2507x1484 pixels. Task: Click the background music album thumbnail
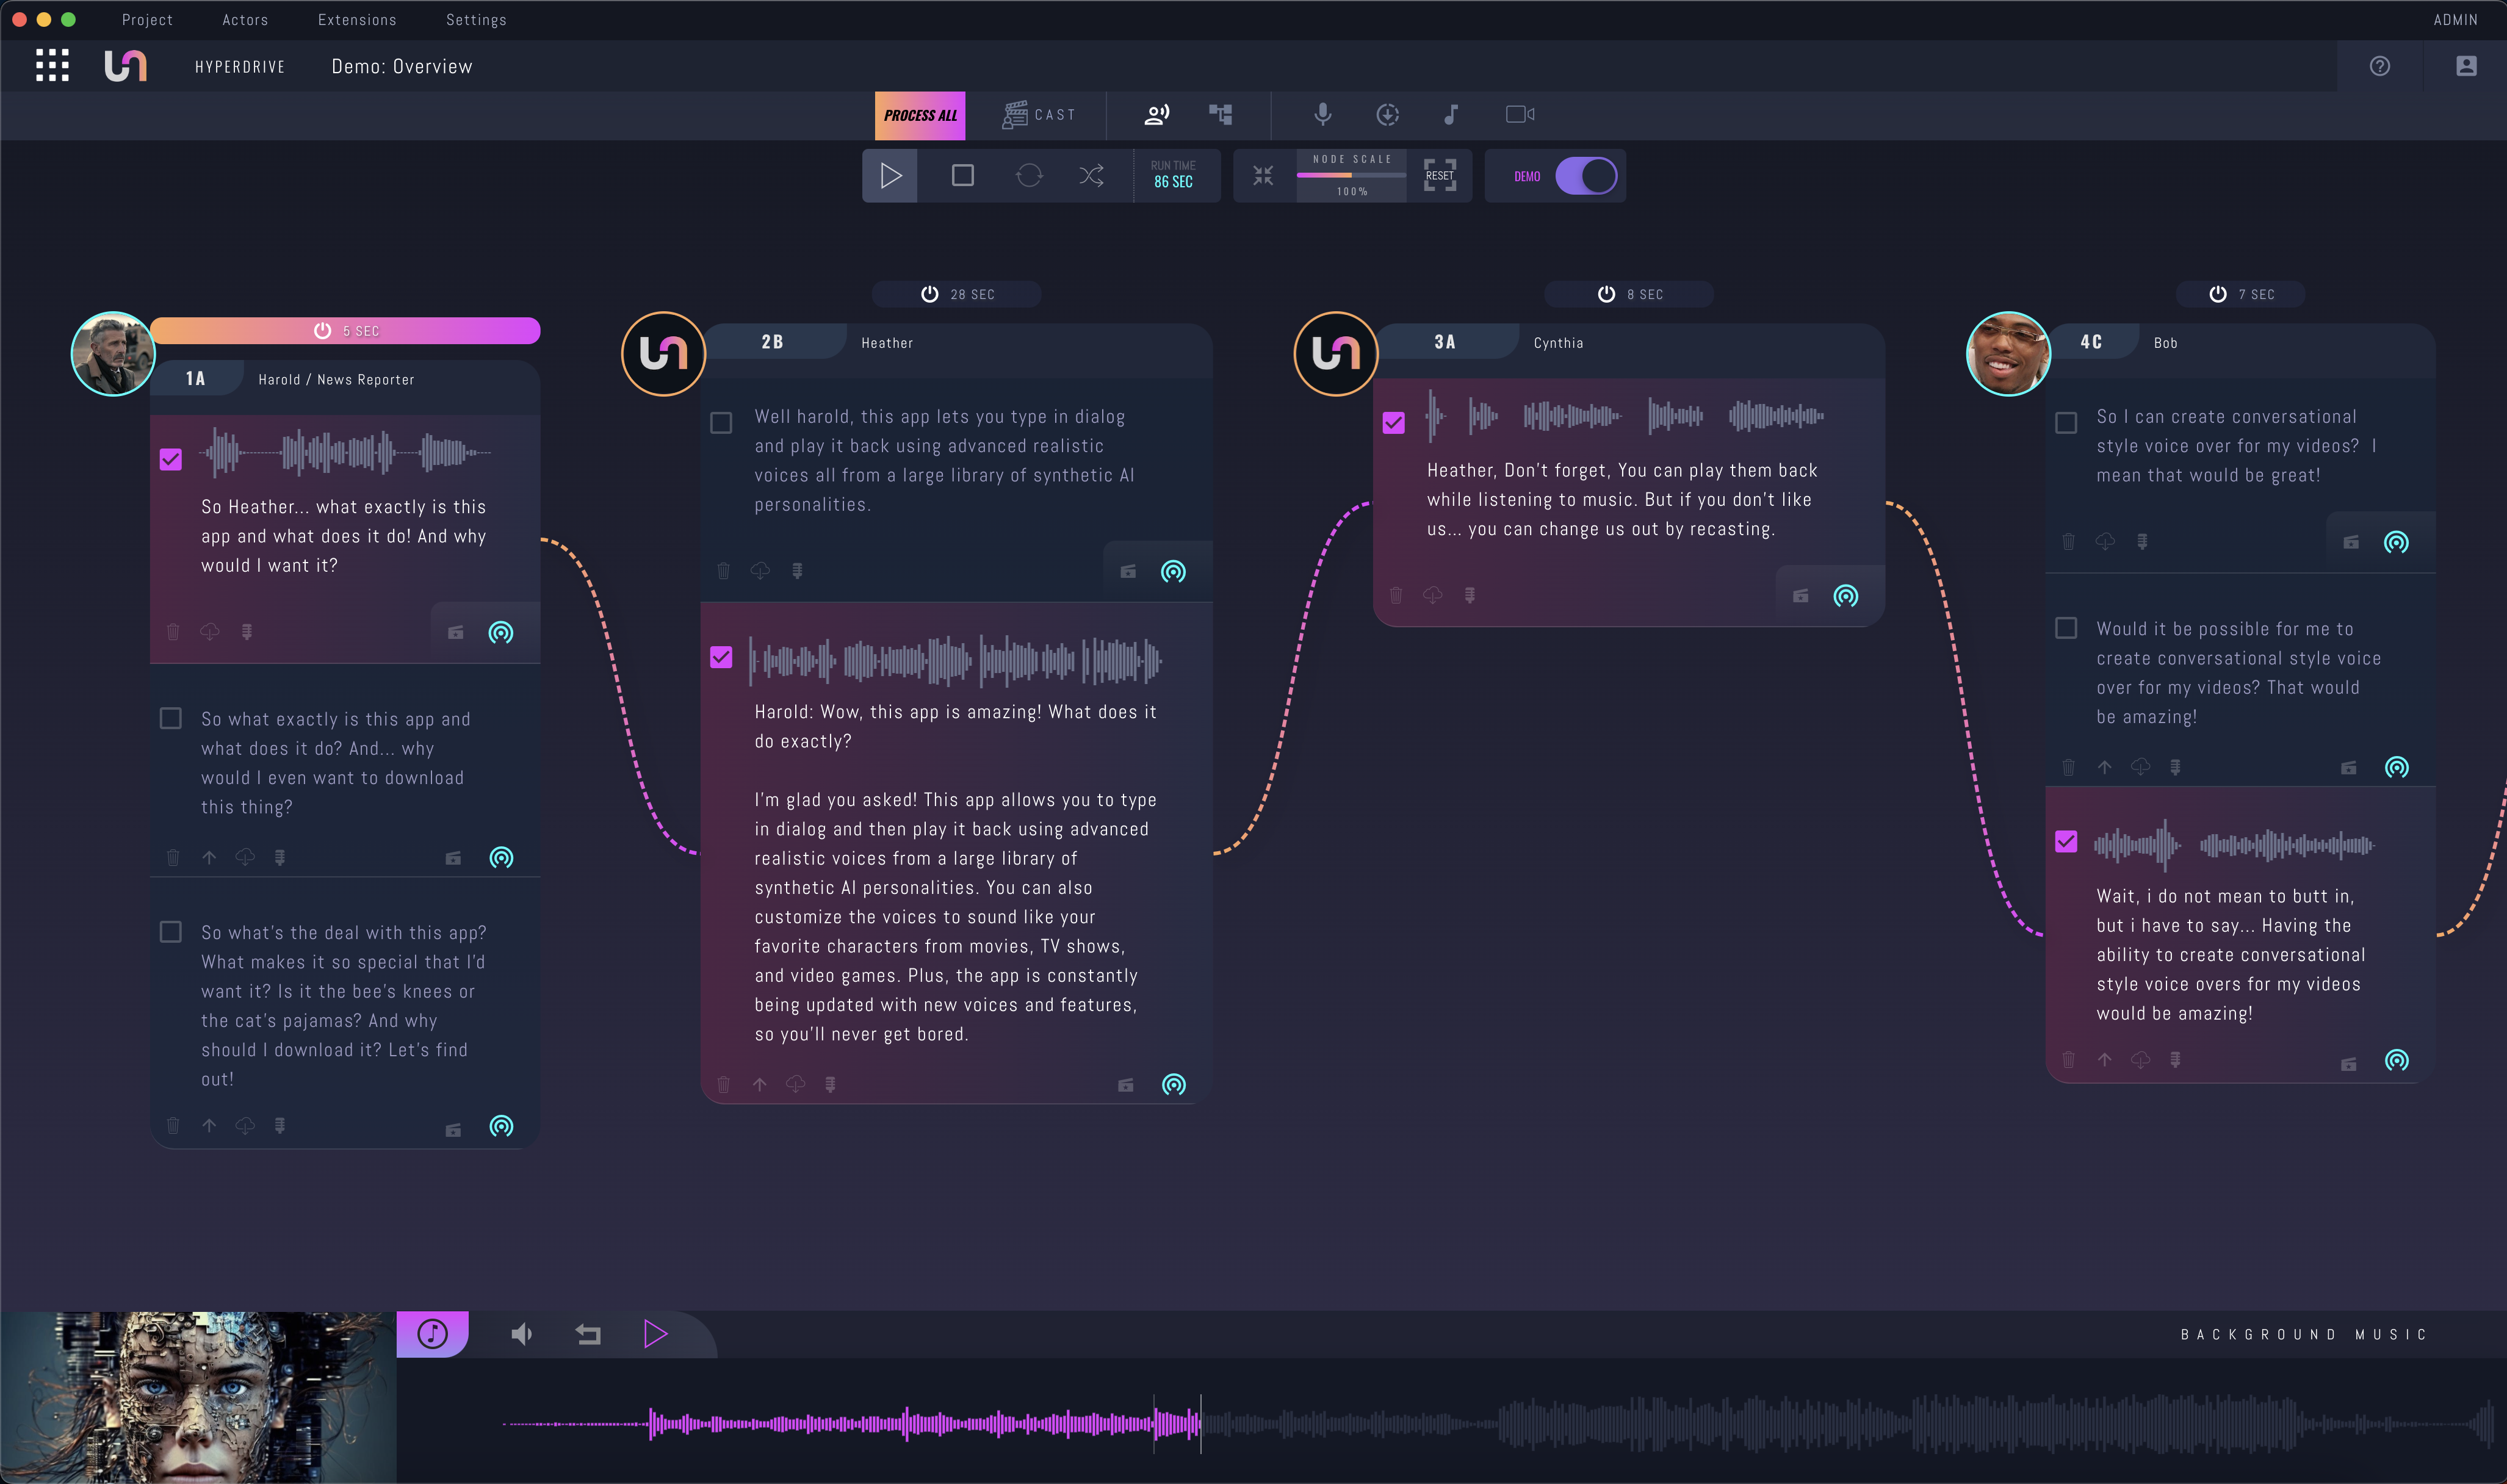click(x=198, y=1397)
